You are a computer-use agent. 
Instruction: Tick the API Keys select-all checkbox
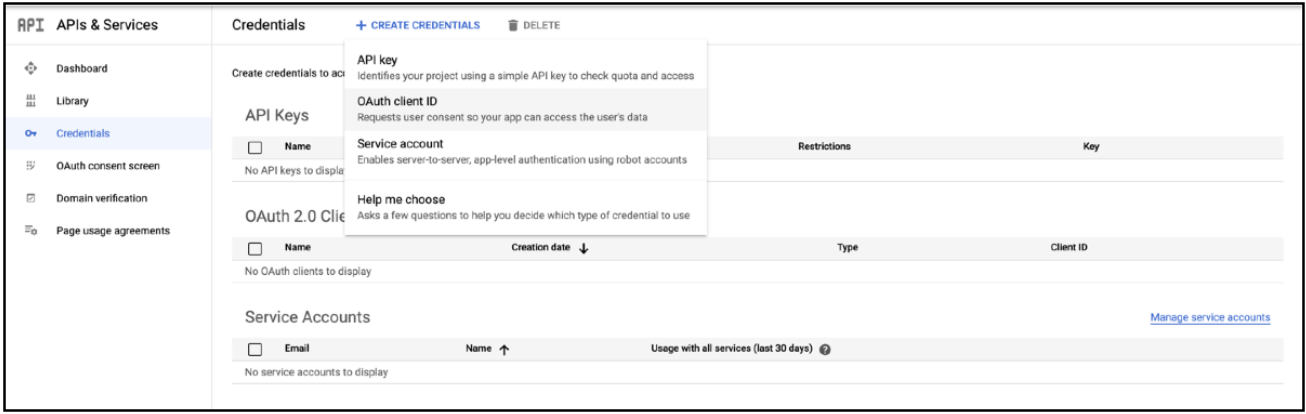(255, 147)
